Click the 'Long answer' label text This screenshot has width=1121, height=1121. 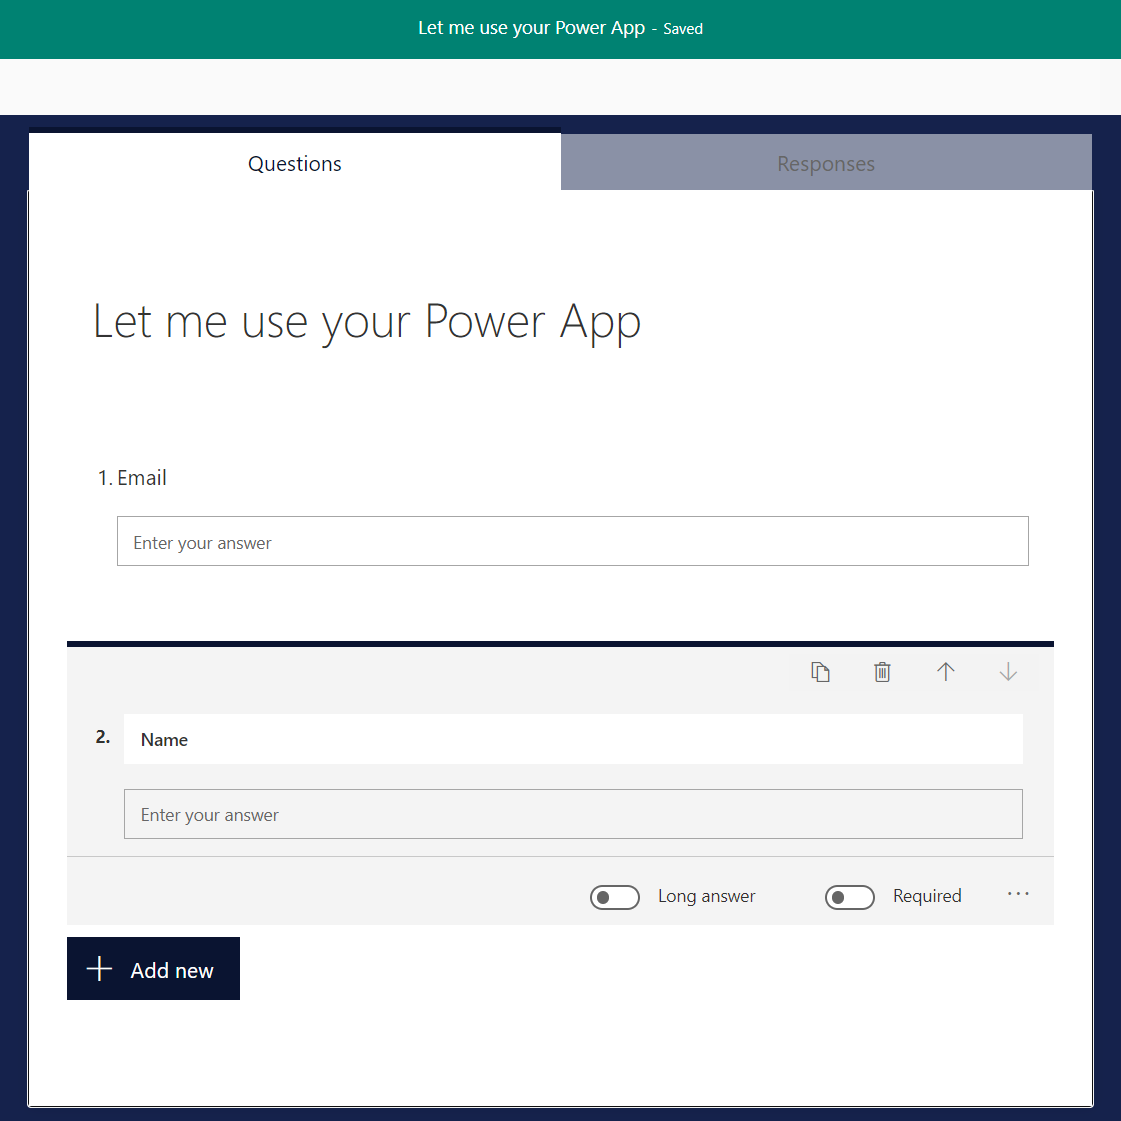(x=706, y=897)
